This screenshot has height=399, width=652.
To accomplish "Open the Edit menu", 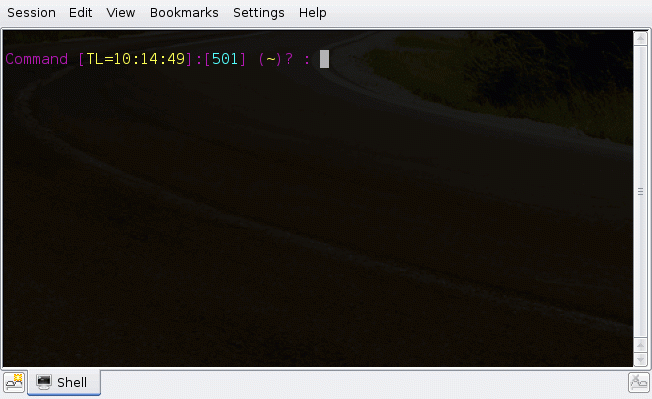I will pyautogui.click(x=80, y=13).
